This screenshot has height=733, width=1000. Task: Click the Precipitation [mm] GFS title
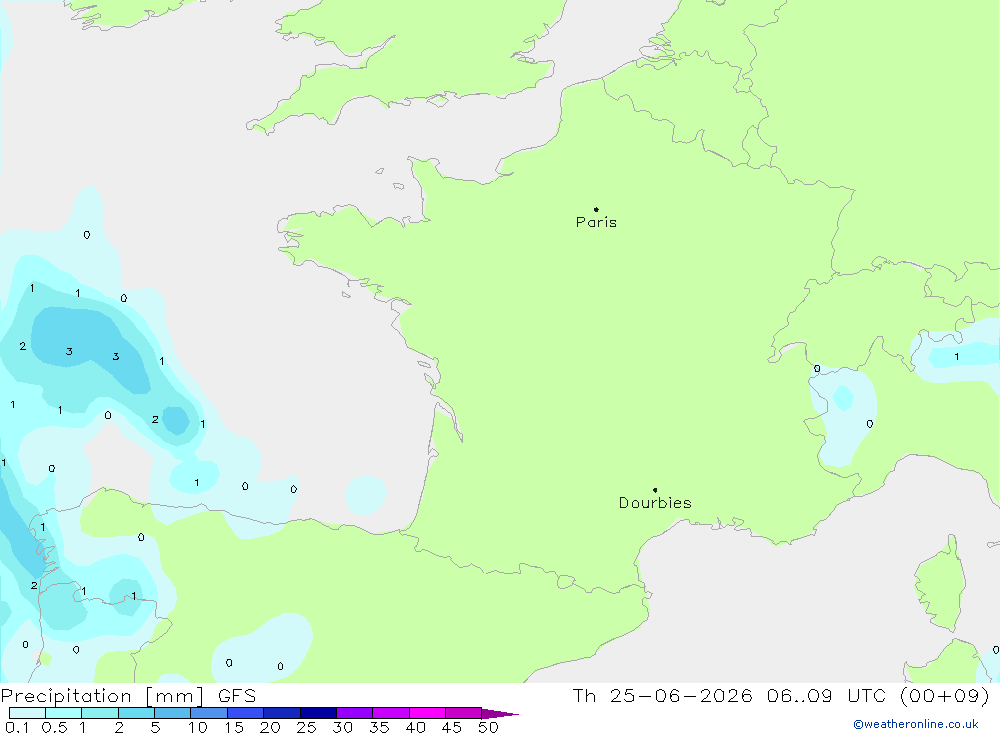(x=128, y=695)
